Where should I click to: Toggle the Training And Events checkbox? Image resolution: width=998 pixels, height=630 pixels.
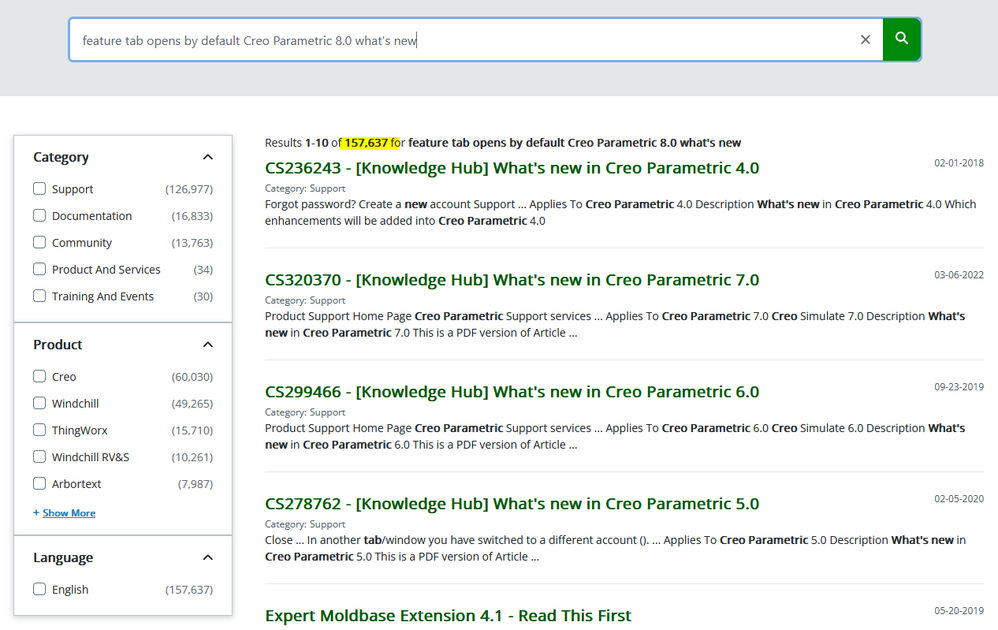[x=40, y=297]
